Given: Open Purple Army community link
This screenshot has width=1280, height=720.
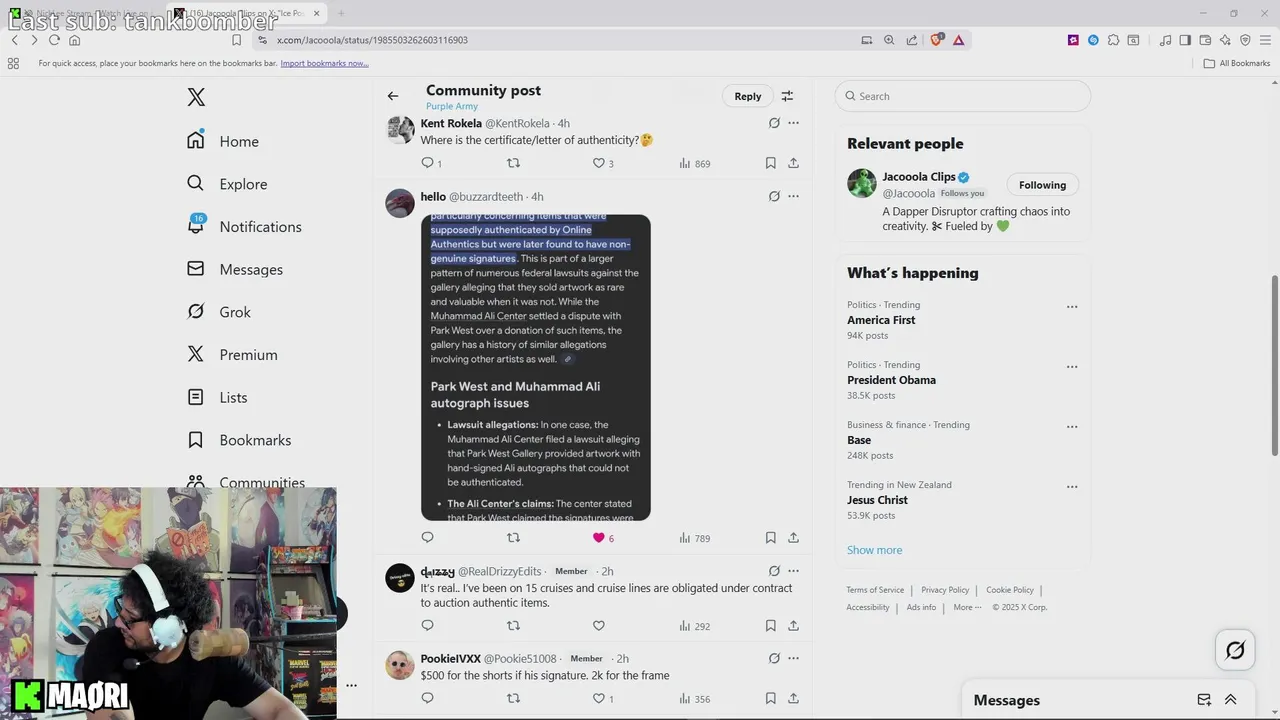Looking at the screenshot, I should 452,106.
